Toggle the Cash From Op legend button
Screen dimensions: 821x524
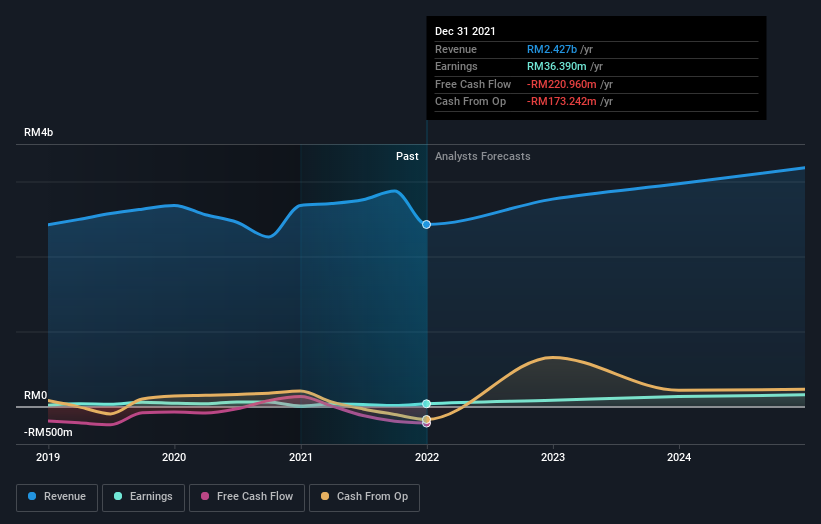(364, 497)
